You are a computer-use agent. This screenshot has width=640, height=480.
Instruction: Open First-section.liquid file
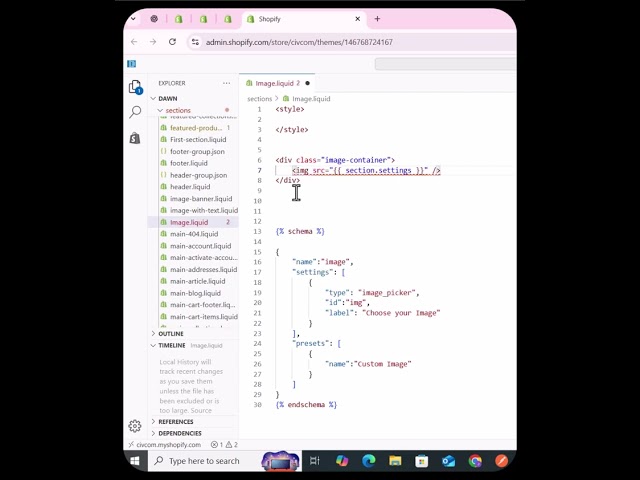198,140
